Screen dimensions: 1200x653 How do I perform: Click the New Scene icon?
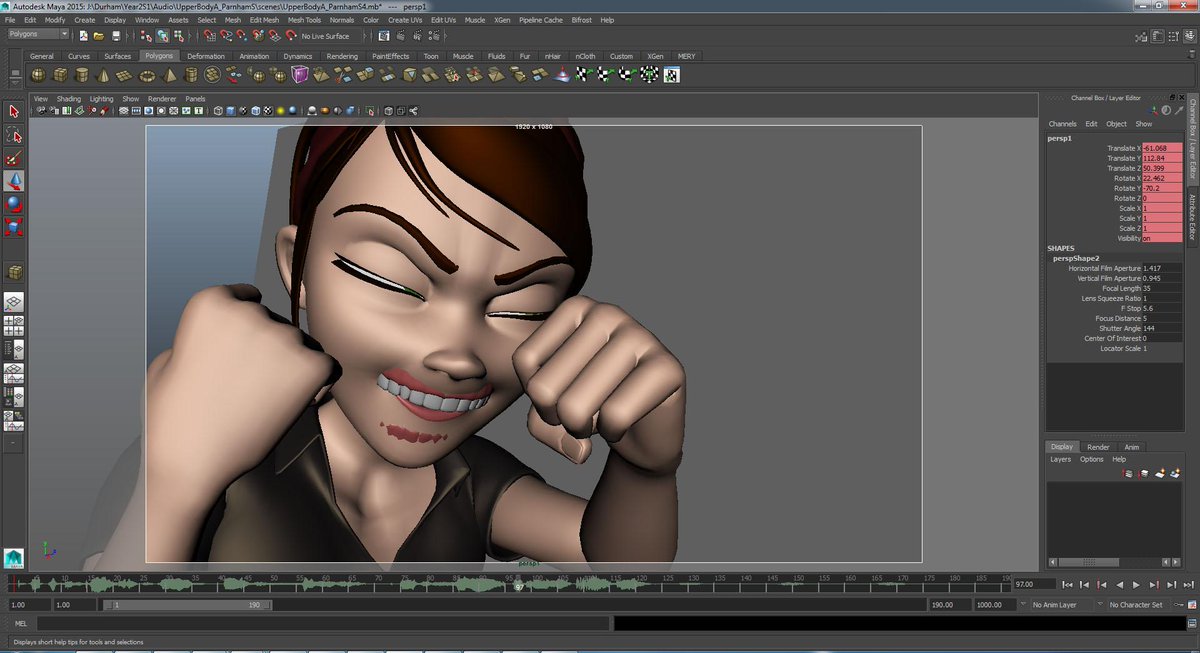(84, 35)
